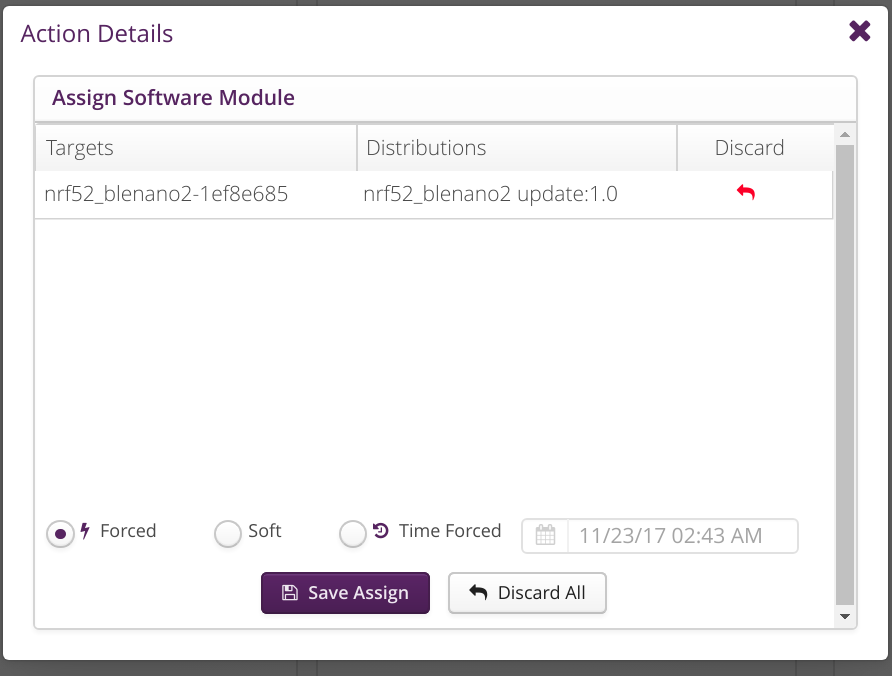
Task: Click the scrollbar up arrow
Action: pyautogui.click(x=845, y=135)
